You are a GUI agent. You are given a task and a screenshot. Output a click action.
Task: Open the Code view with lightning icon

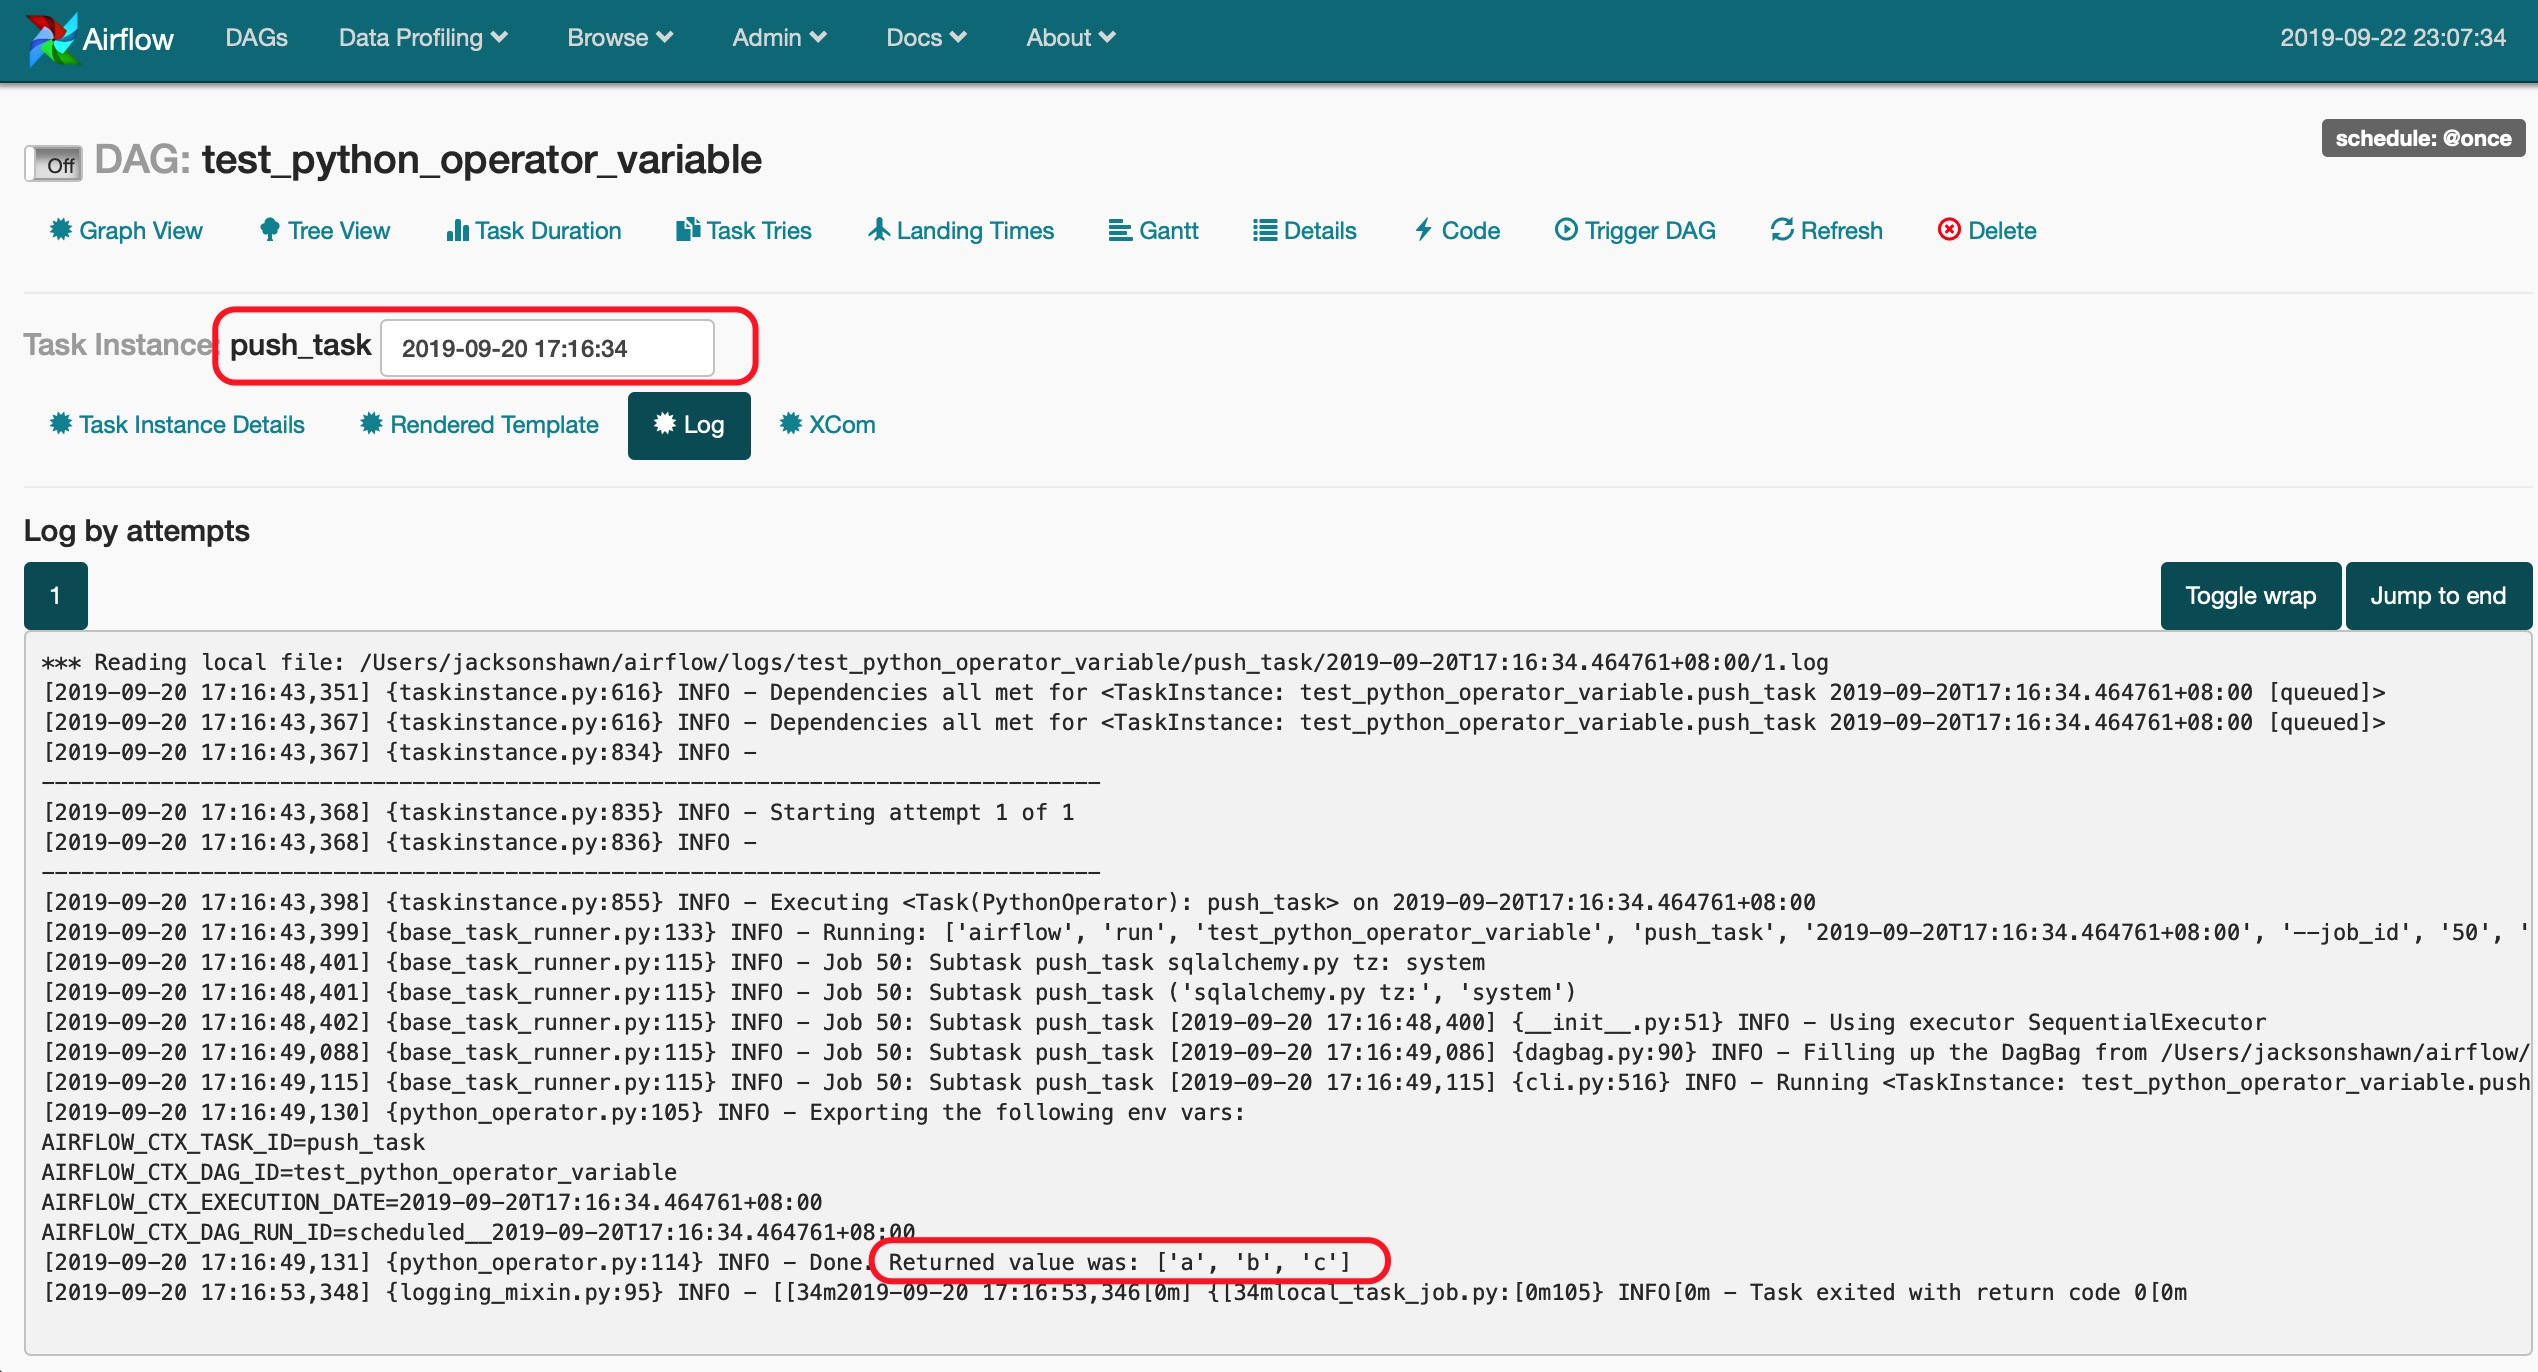point(1456,231)
